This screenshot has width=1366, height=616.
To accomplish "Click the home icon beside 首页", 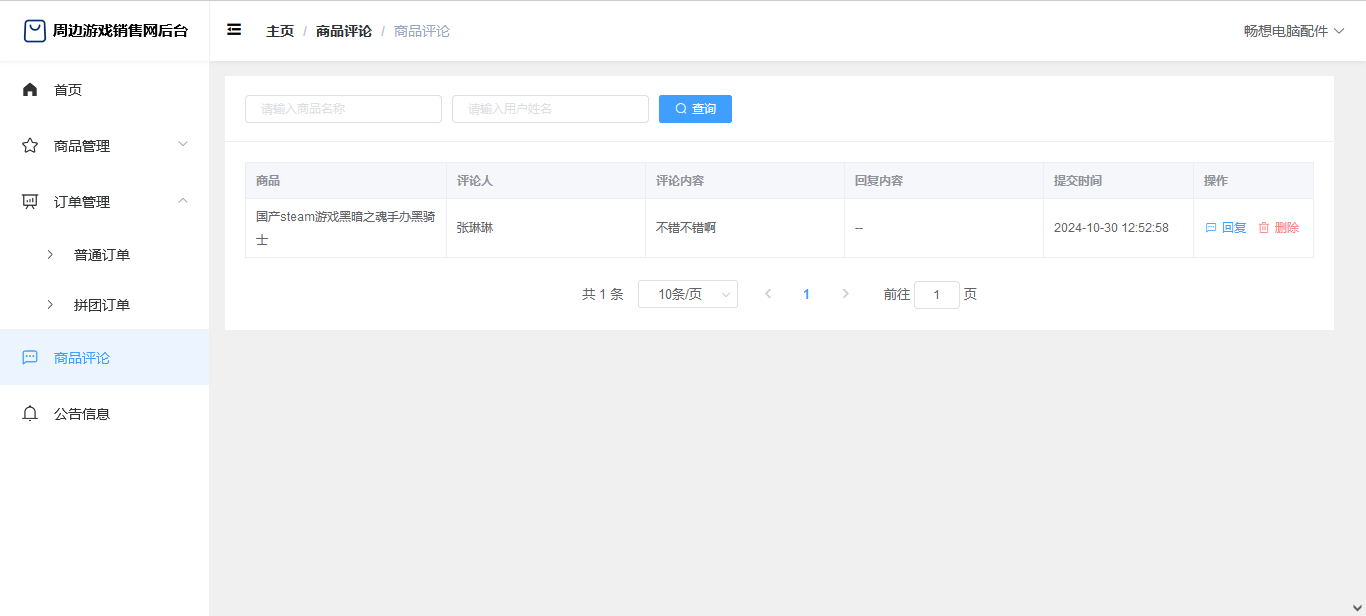I will point(30,90).
